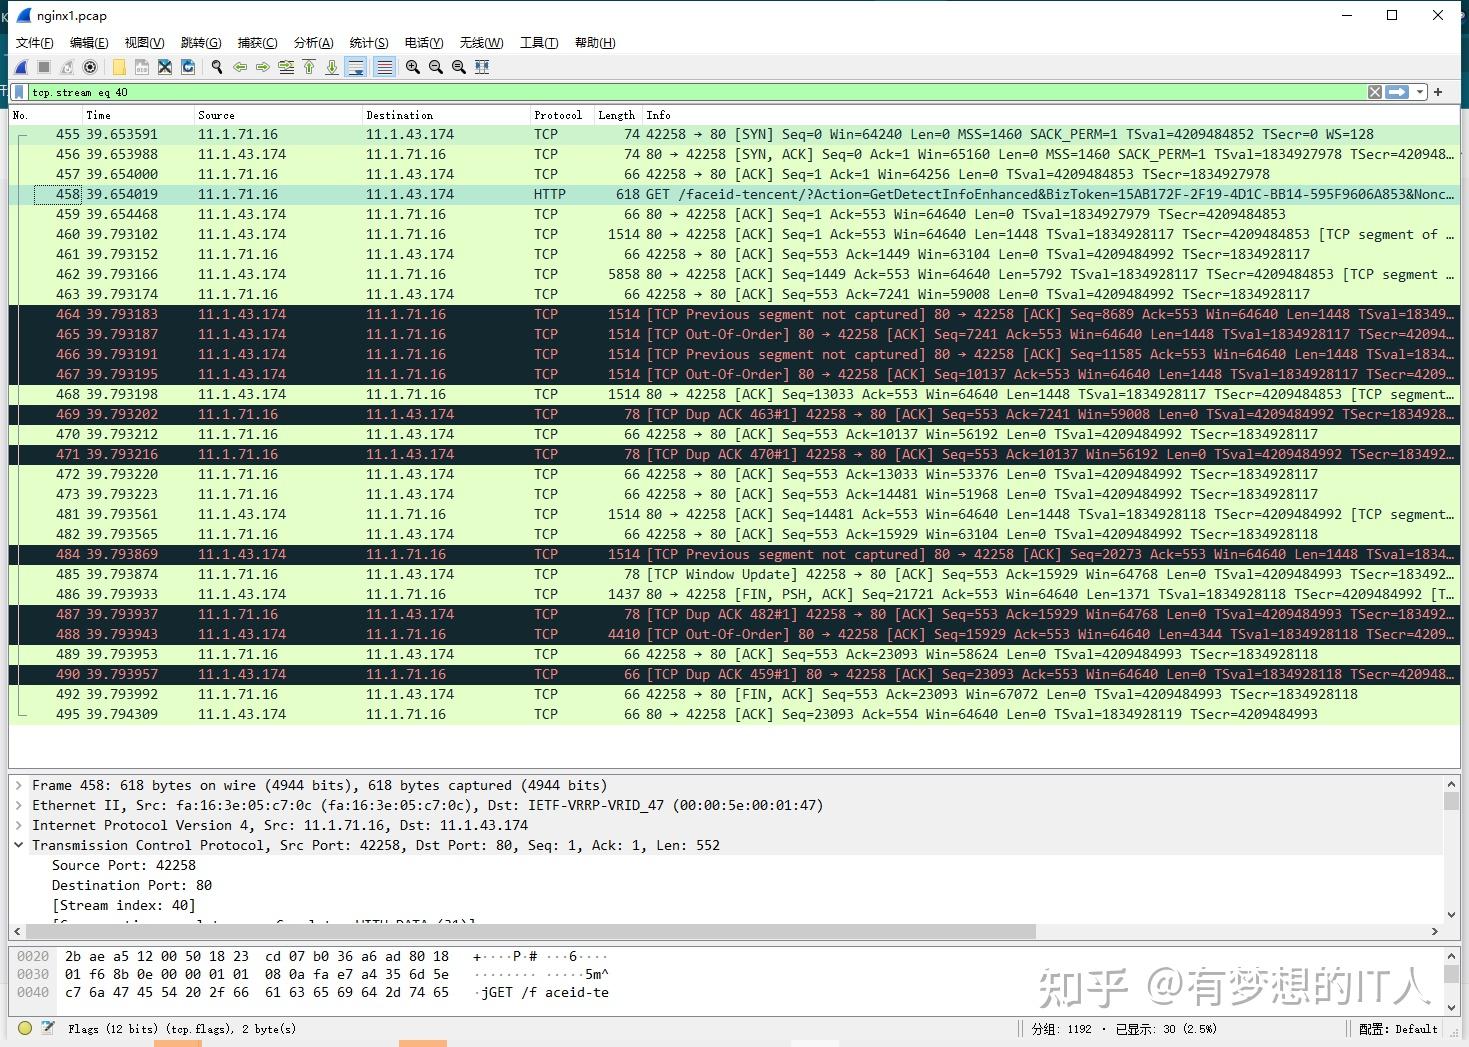
Task: Jump to last packet icon
Action: pos(332,67)
